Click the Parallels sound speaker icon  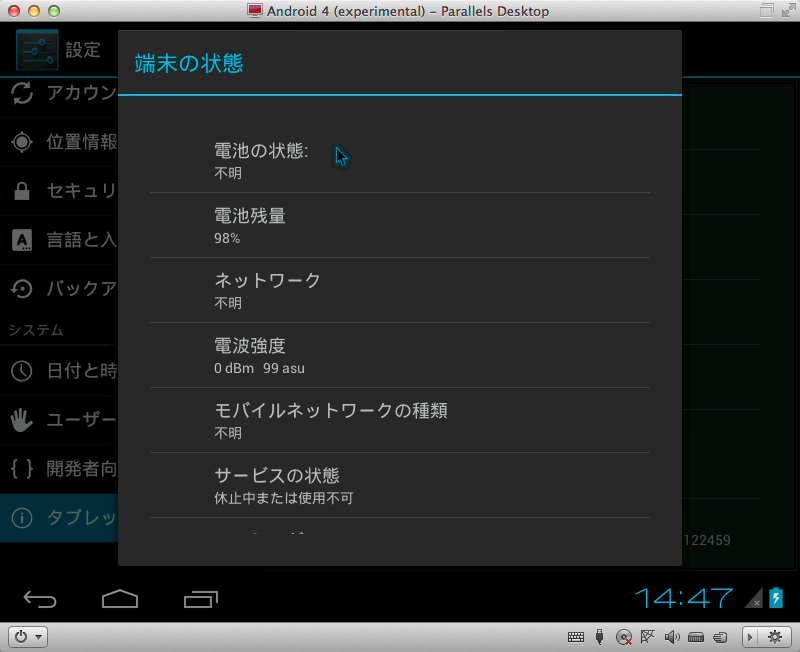tap(671, 637)
